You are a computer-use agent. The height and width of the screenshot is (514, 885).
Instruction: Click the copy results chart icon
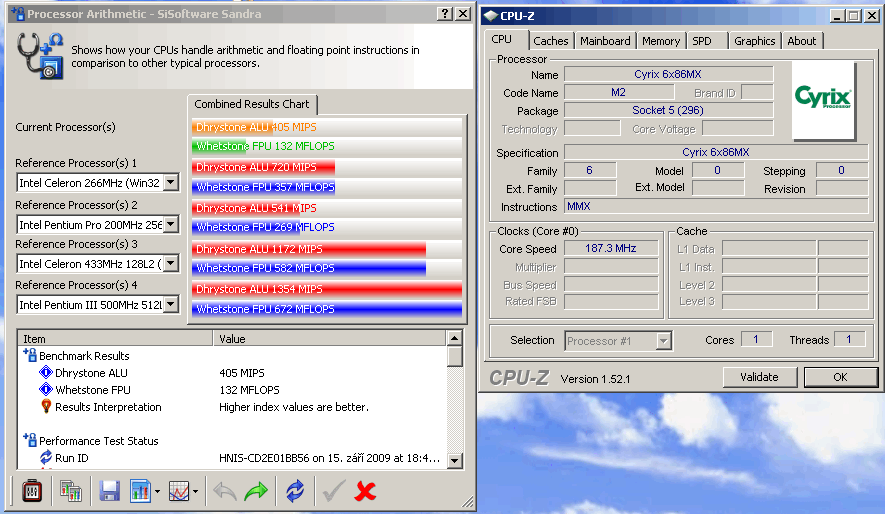point(70,491)
